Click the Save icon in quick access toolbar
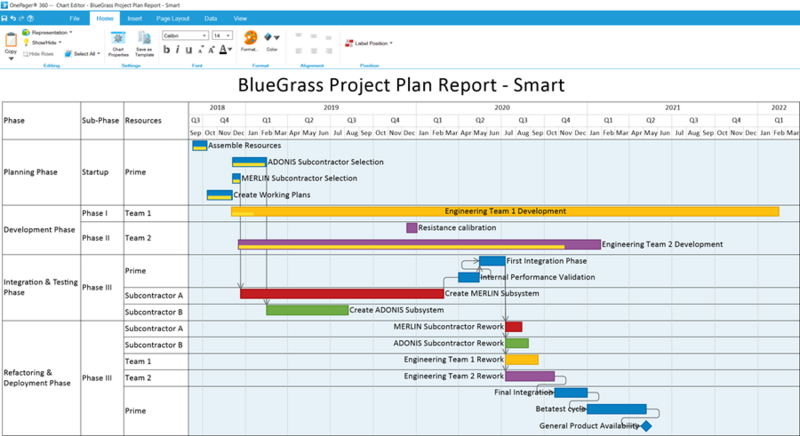 [5, 18]
